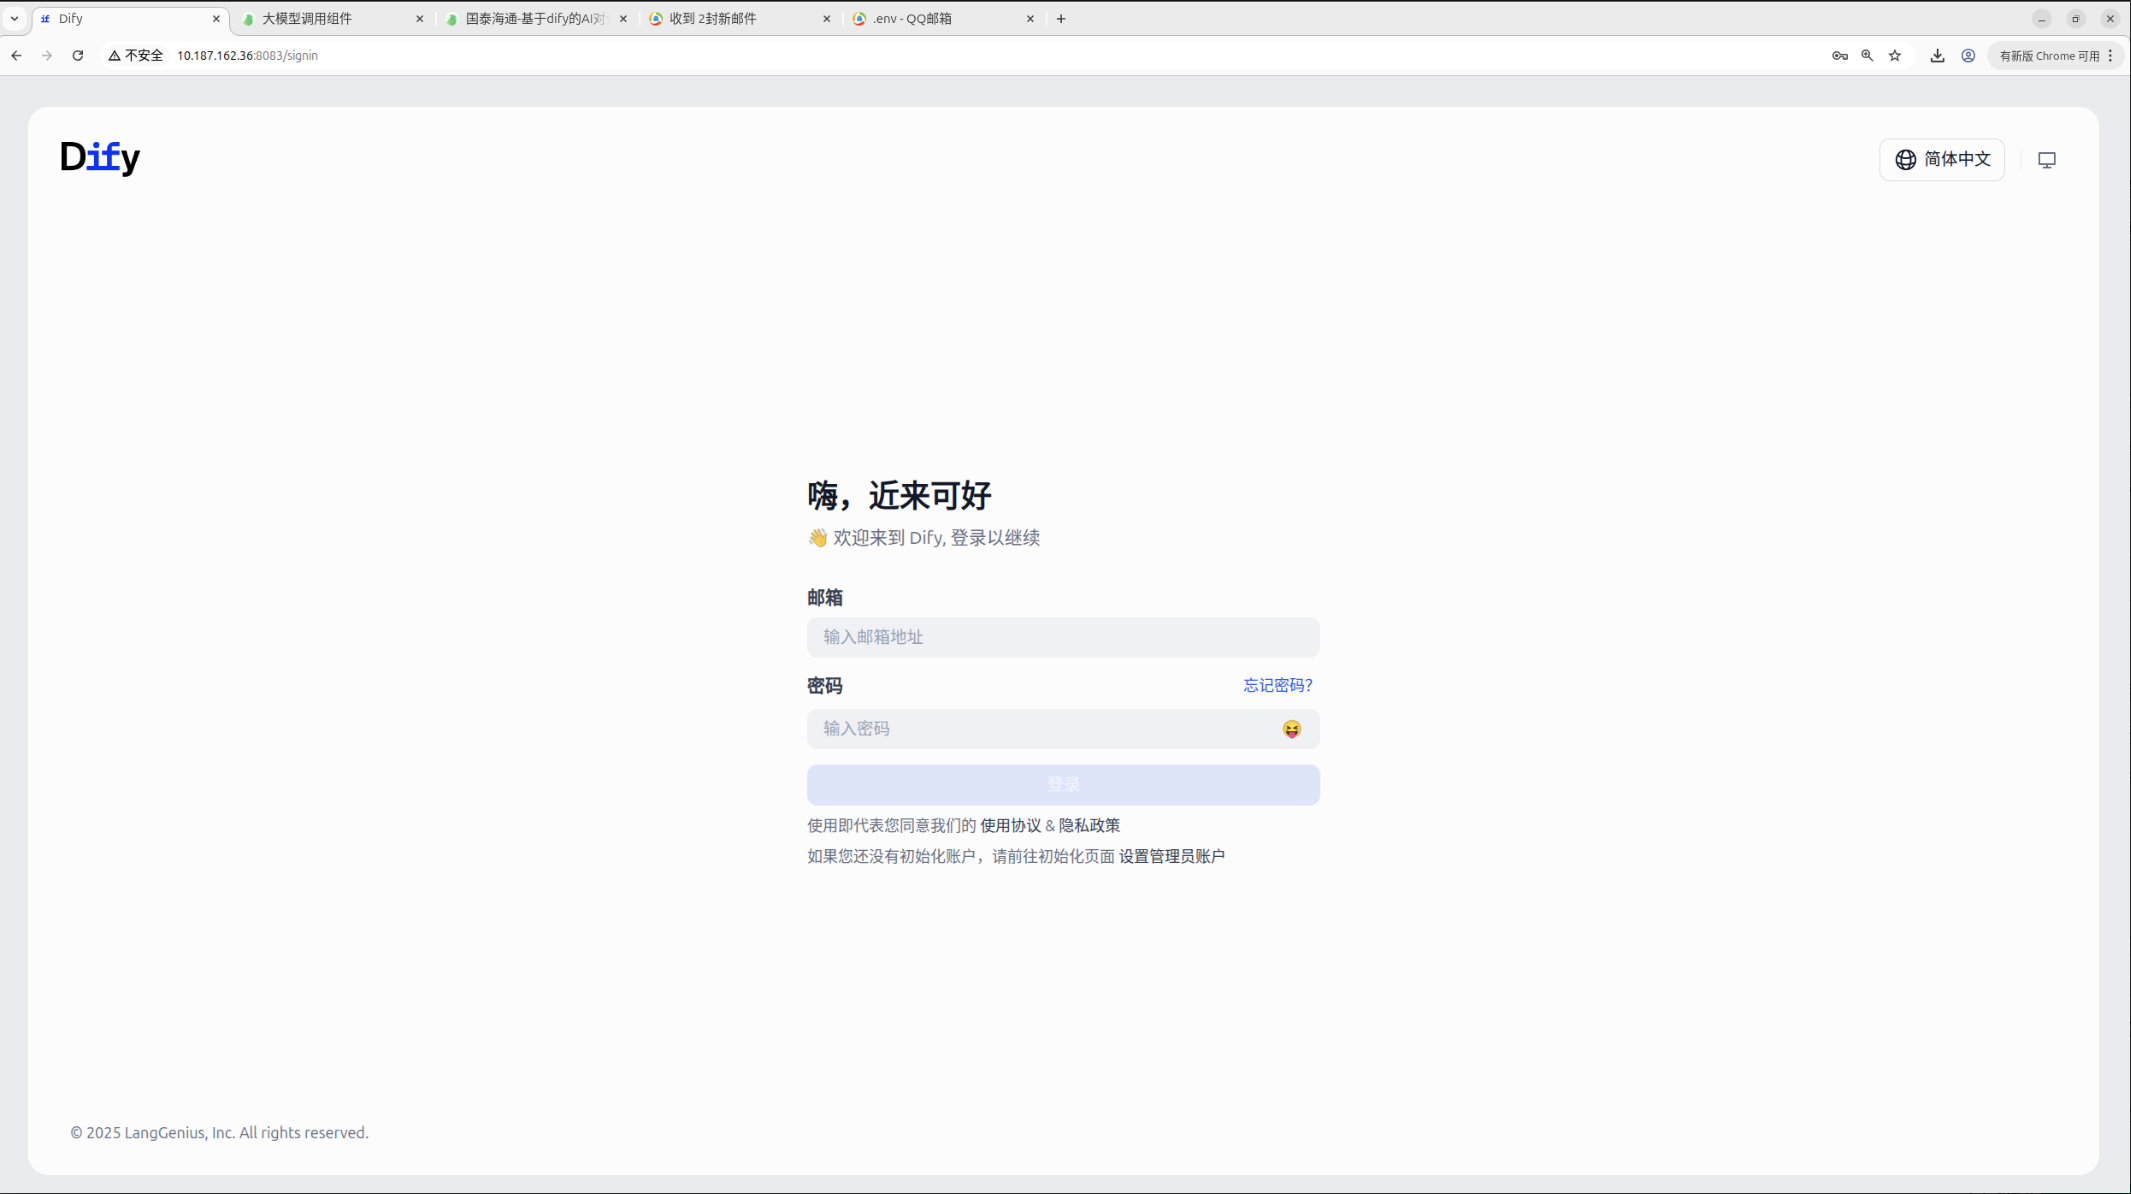Viewport: 2131px width, 1194px height.
Task: Click the Dify logo
Action: 100,157
